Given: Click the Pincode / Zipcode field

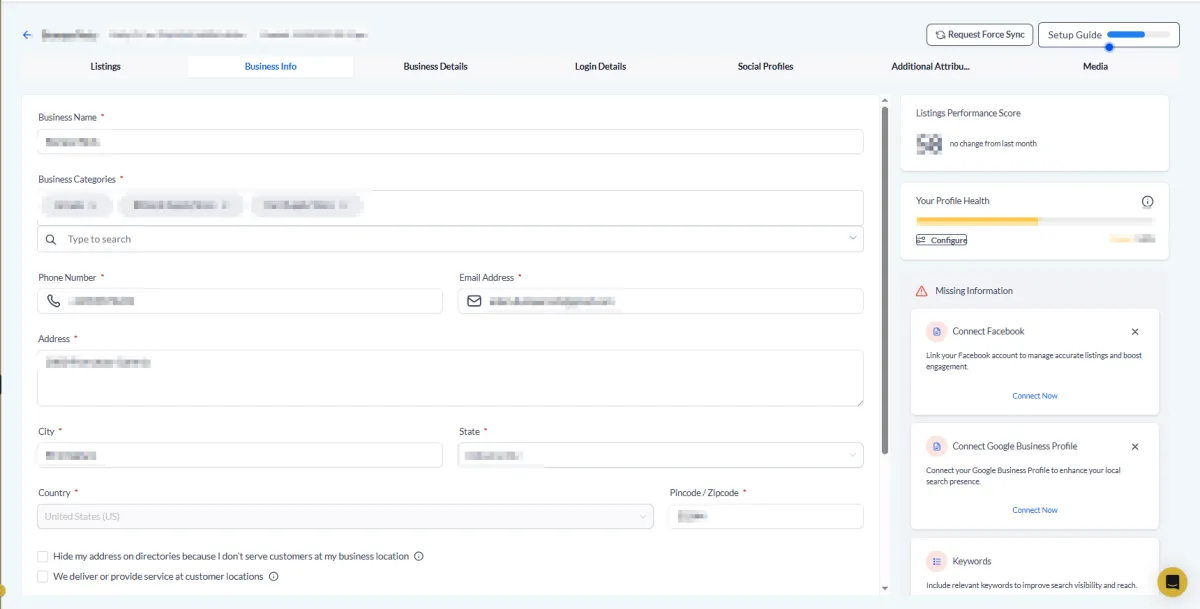Looking at the screenshot, I should pos(766,516).
